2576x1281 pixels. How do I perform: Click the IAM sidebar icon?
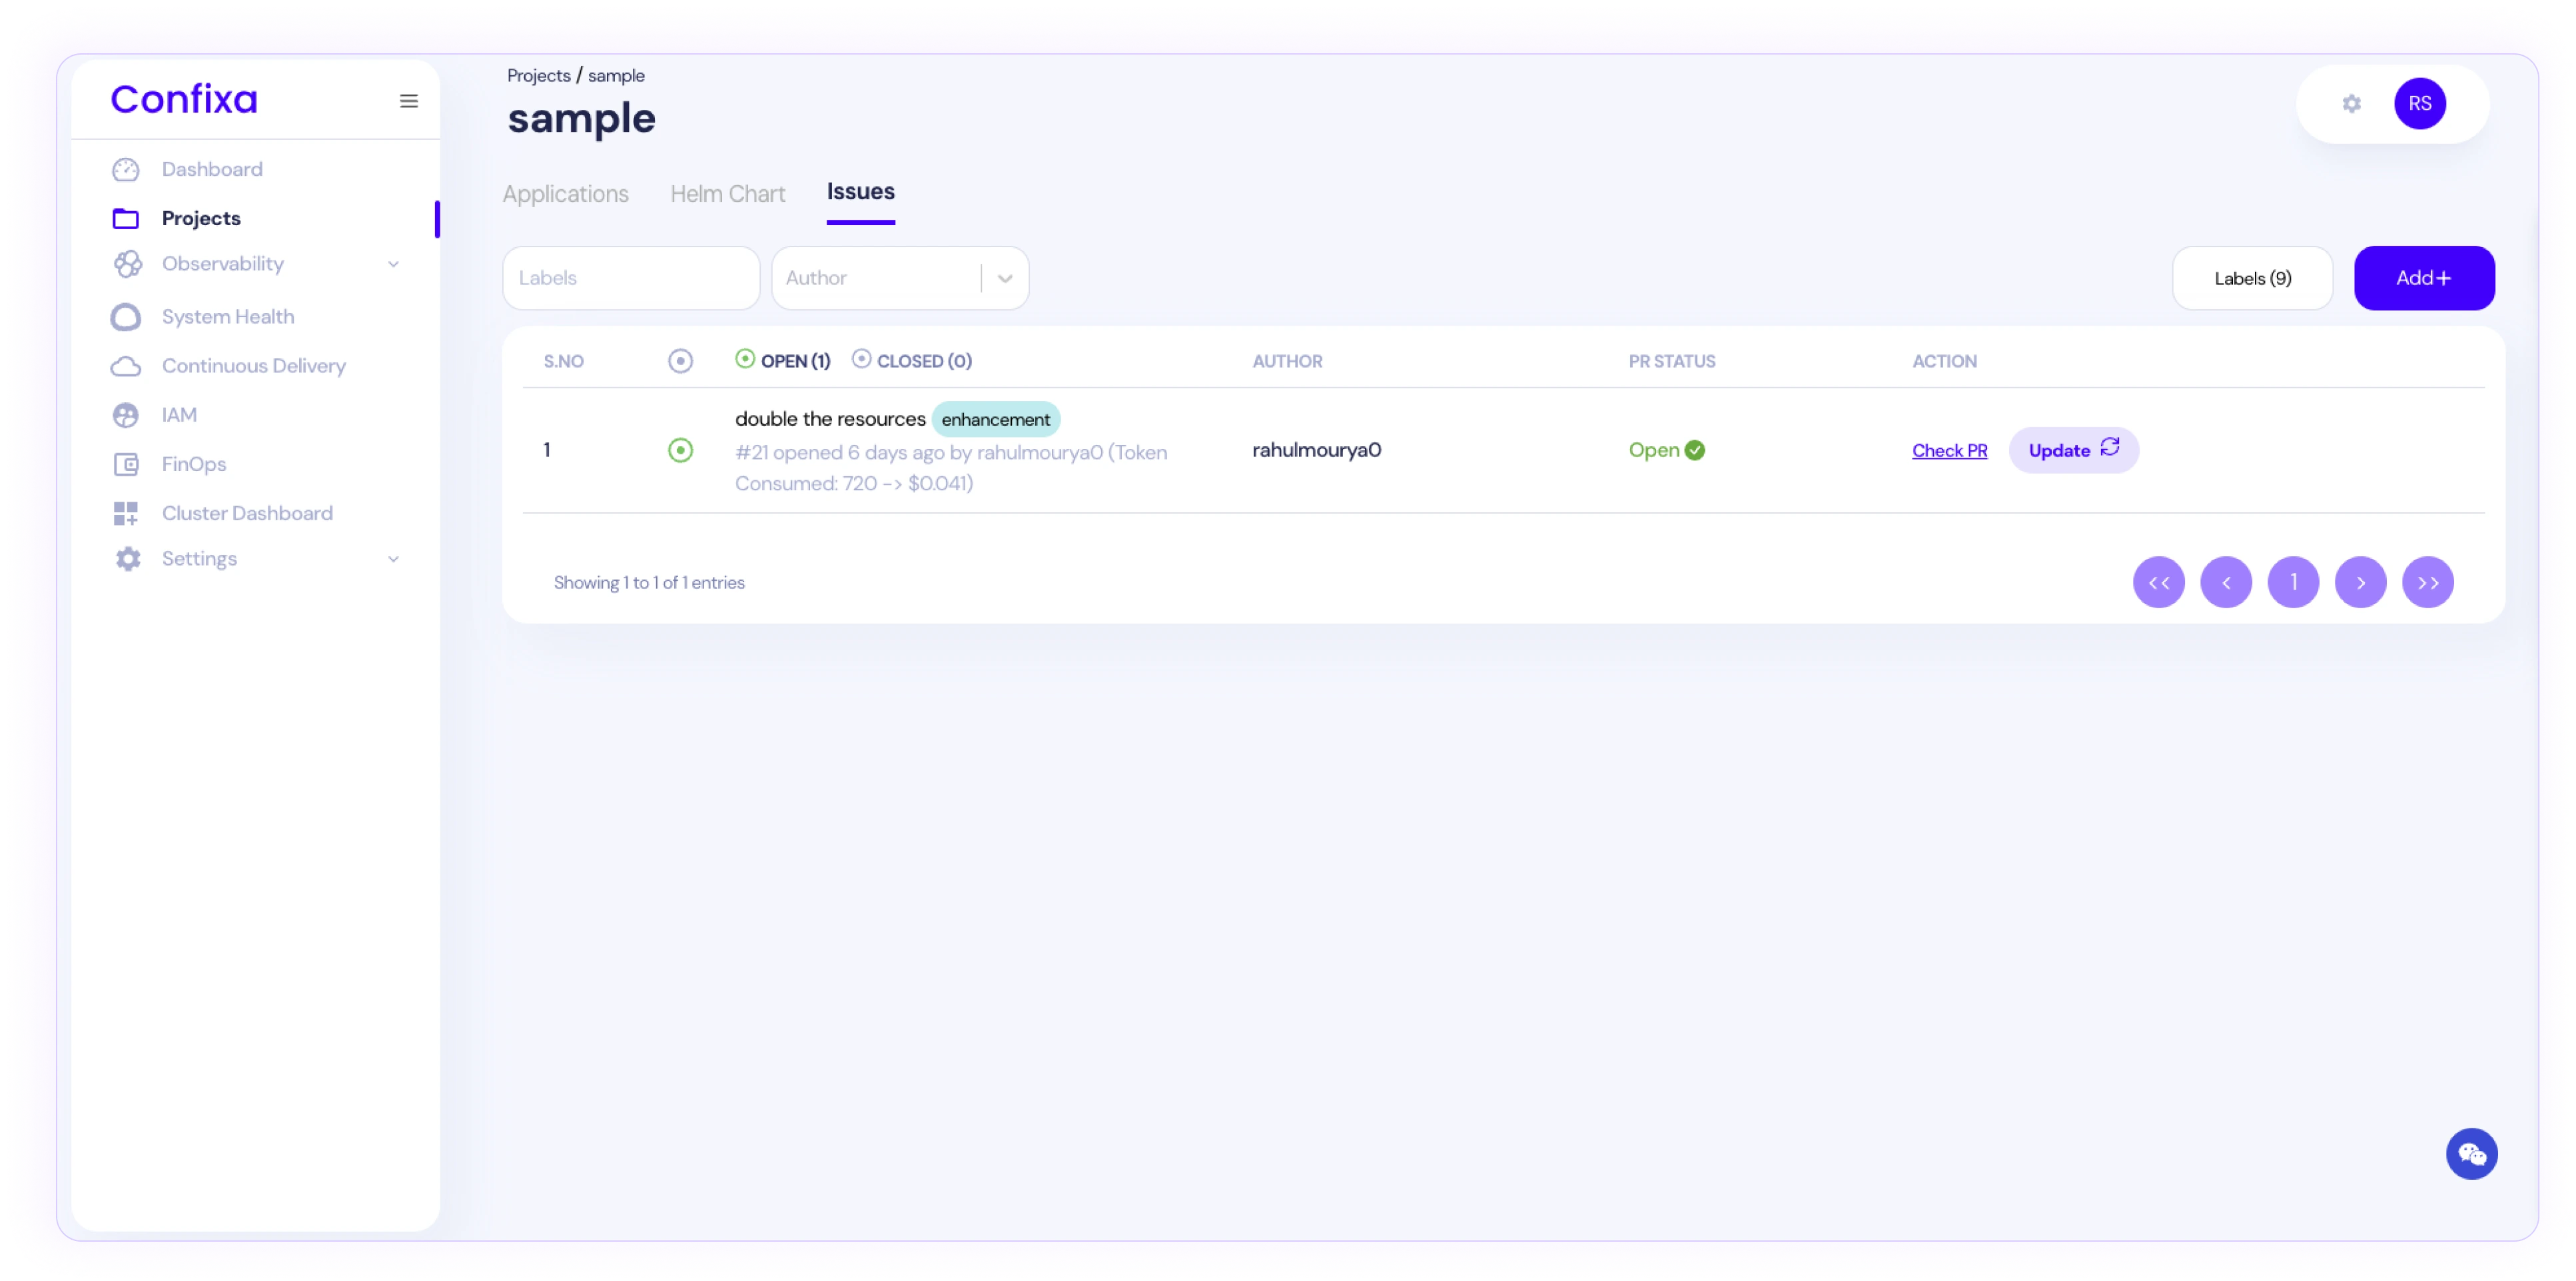tap(126, 415)
